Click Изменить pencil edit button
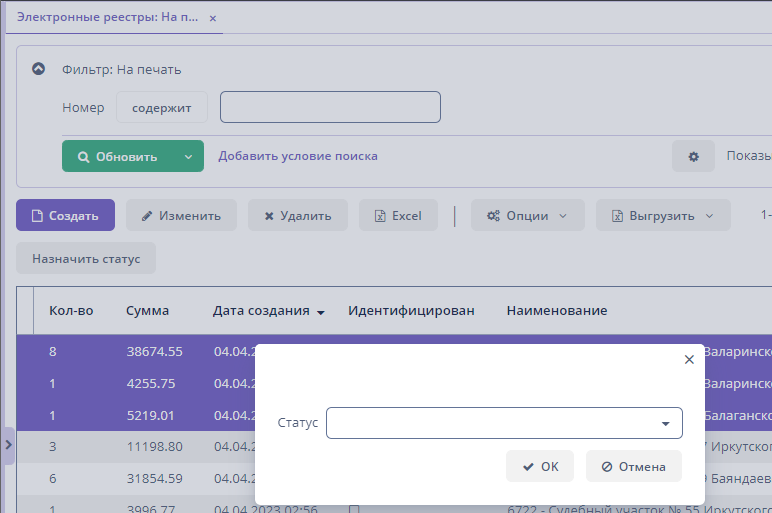772x513 pixels. pyautogui.click(x=181, y=216)
